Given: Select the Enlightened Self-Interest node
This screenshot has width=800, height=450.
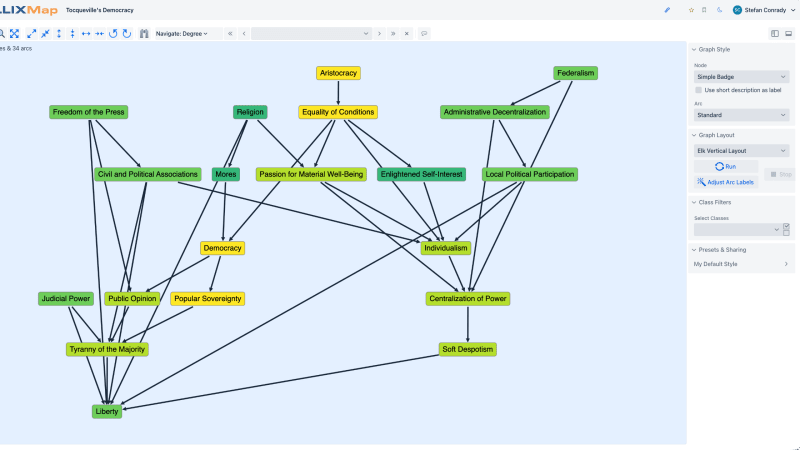Looking at the screenshot, I should click(x=421, y=174).
